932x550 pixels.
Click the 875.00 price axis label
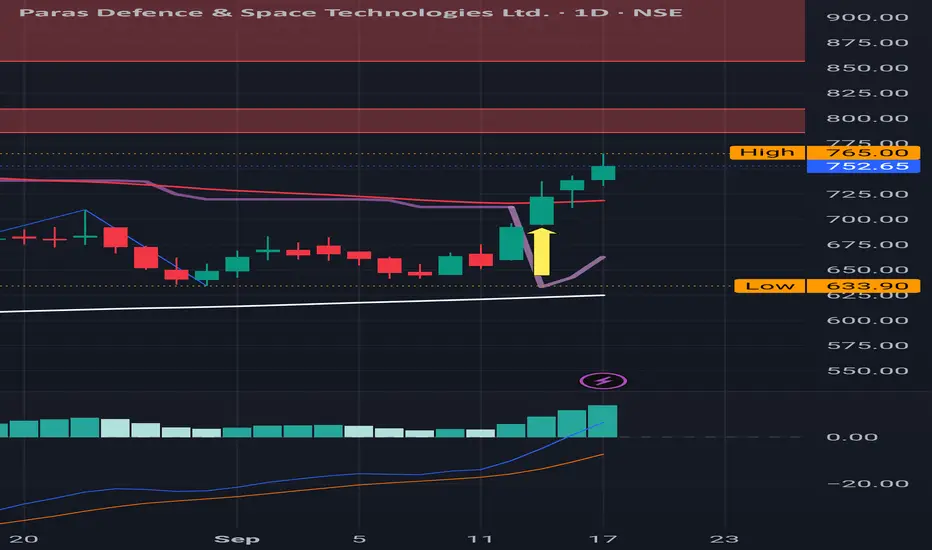click(867, 43)
